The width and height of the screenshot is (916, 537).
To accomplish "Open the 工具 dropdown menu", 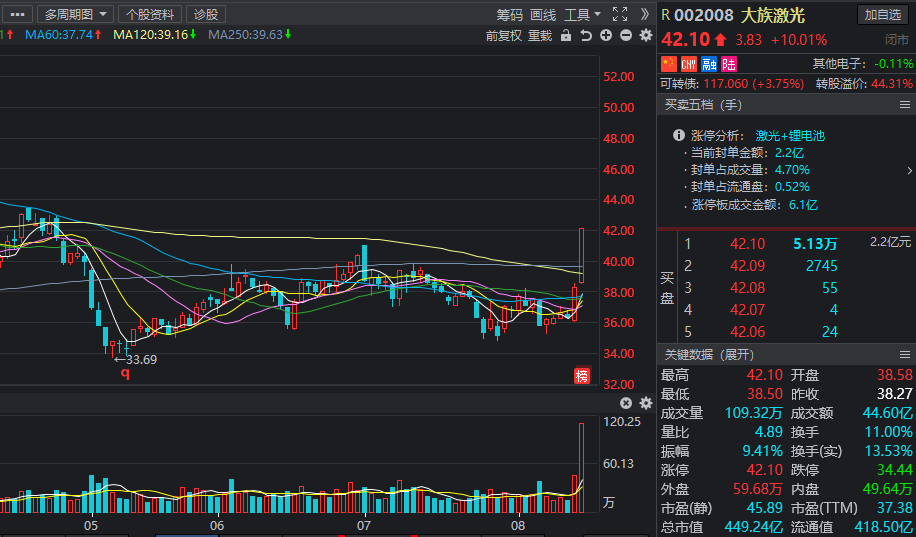I will (x=582, y=15).
